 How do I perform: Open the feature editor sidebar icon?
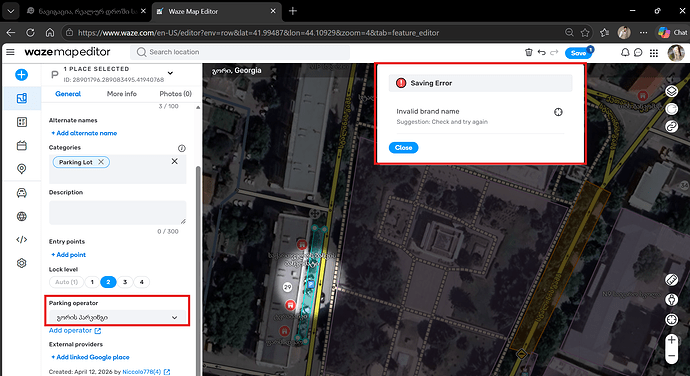pos(22,98)
